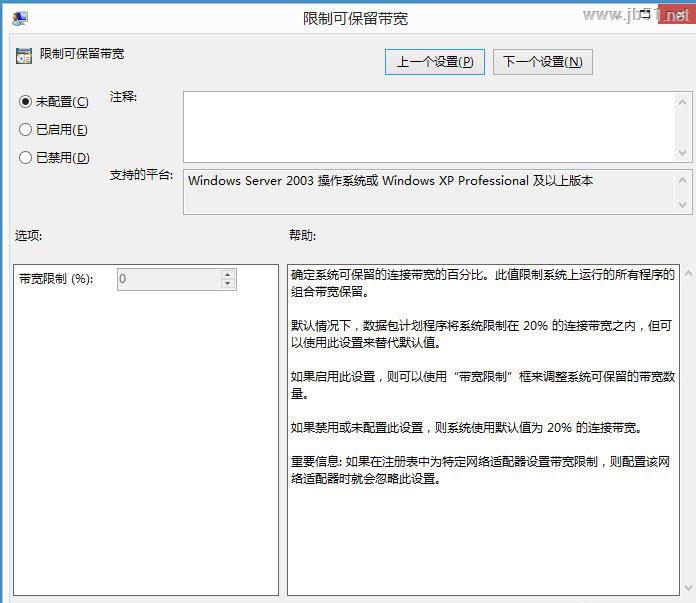
Task: Increase bandwidth limit with spinner up arrow
Action: (228, 274)
